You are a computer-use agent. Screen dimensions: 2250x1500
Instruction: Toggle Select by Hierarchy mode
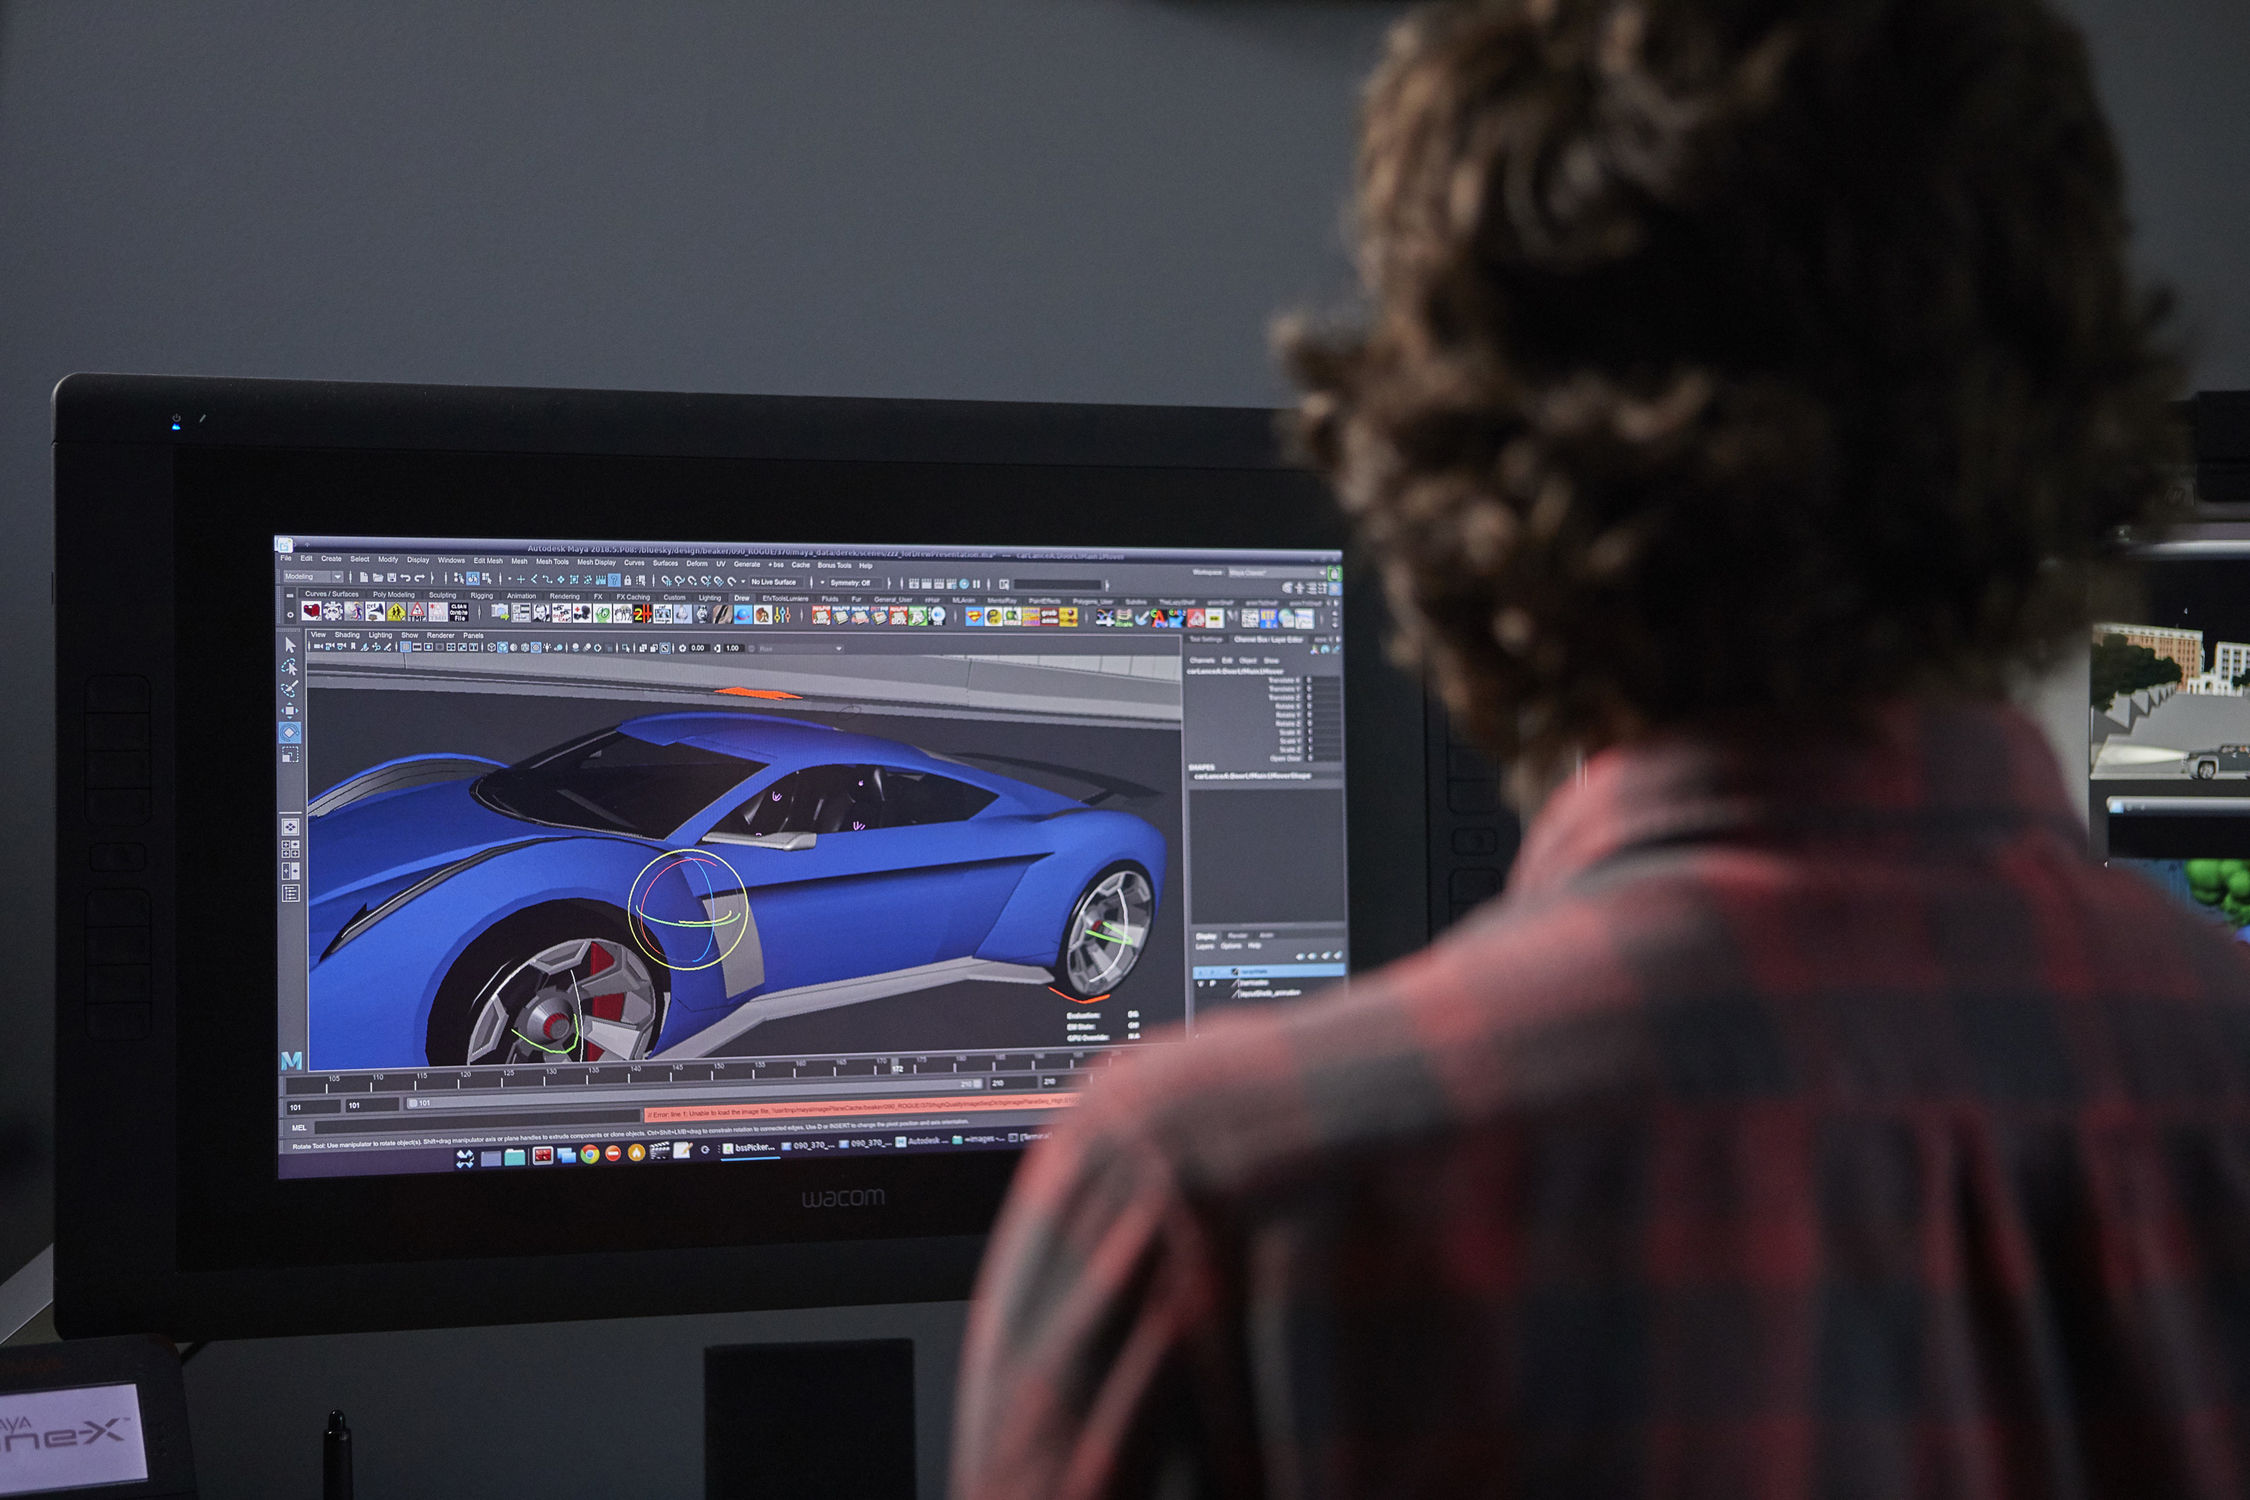[458, 578]
